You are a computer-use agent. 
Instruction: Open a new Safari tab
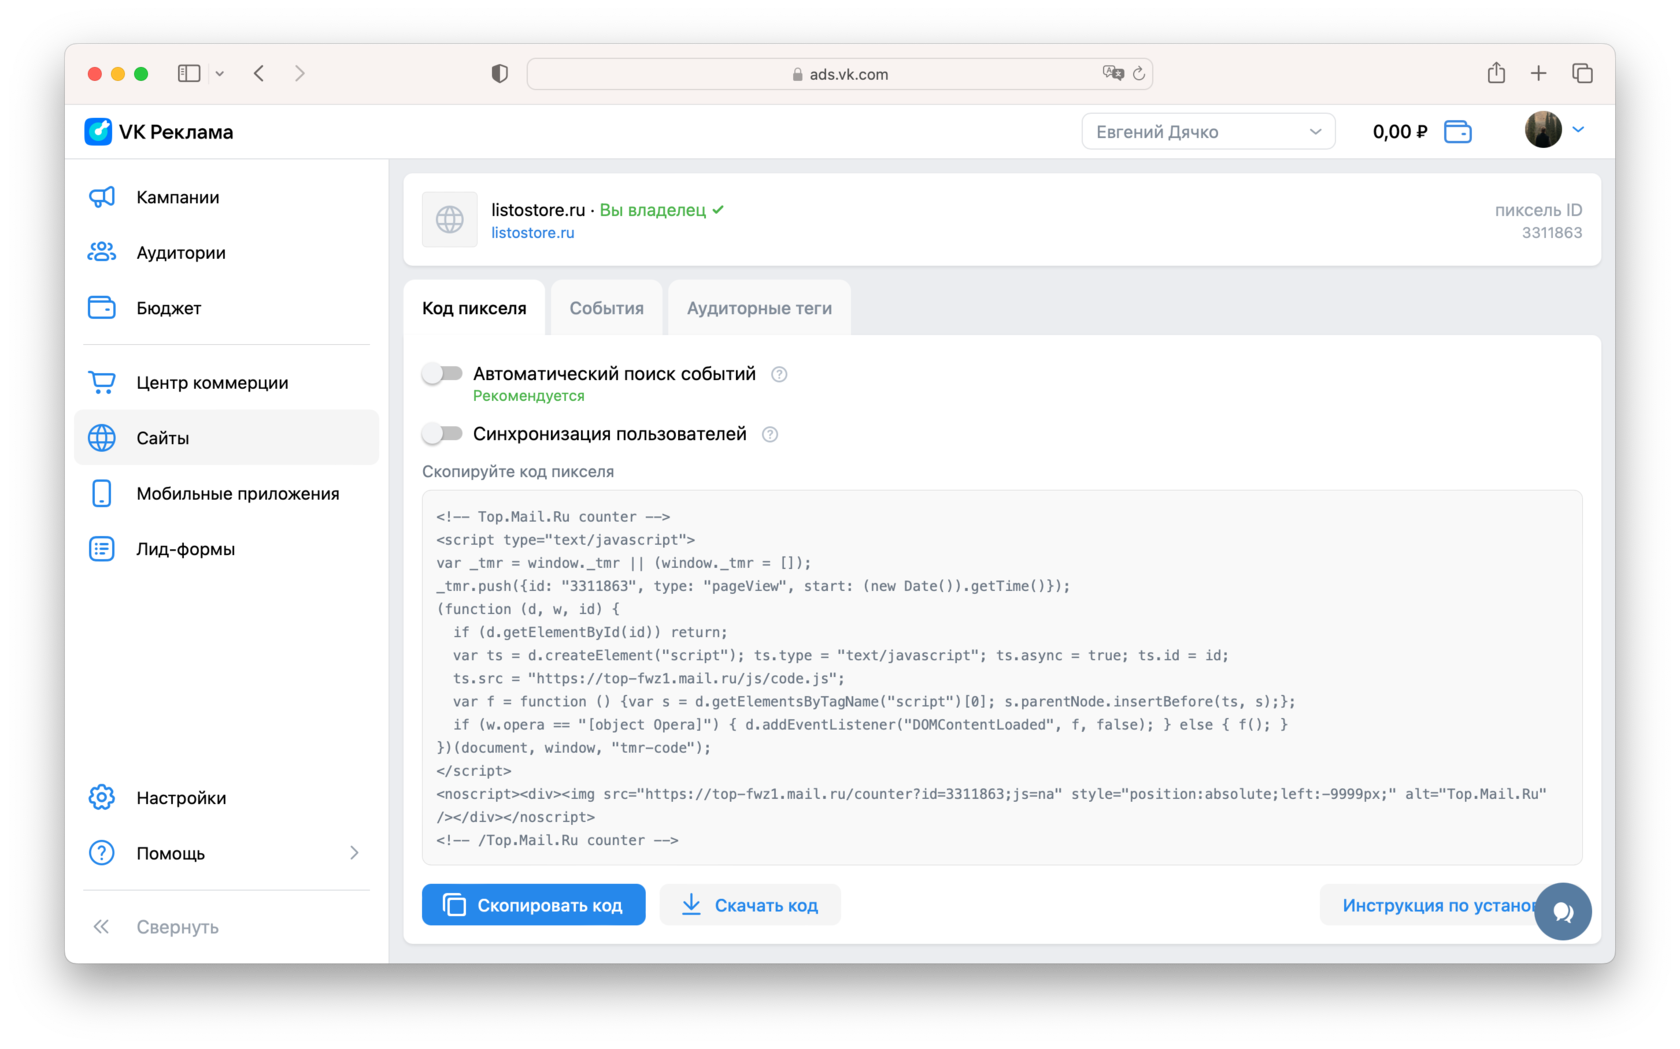tap(1538, 73)
